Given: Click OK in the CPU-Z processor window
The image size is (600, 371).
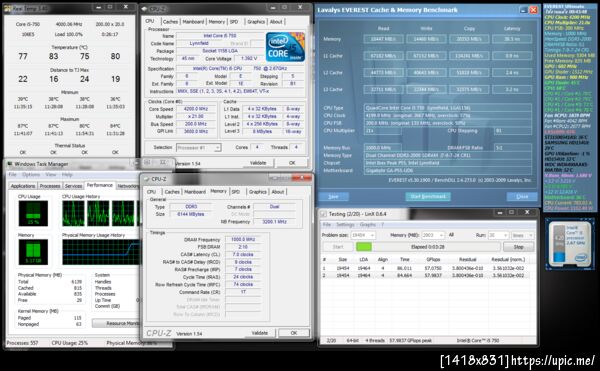Looking at the screenshot, I should coord(292,163).
